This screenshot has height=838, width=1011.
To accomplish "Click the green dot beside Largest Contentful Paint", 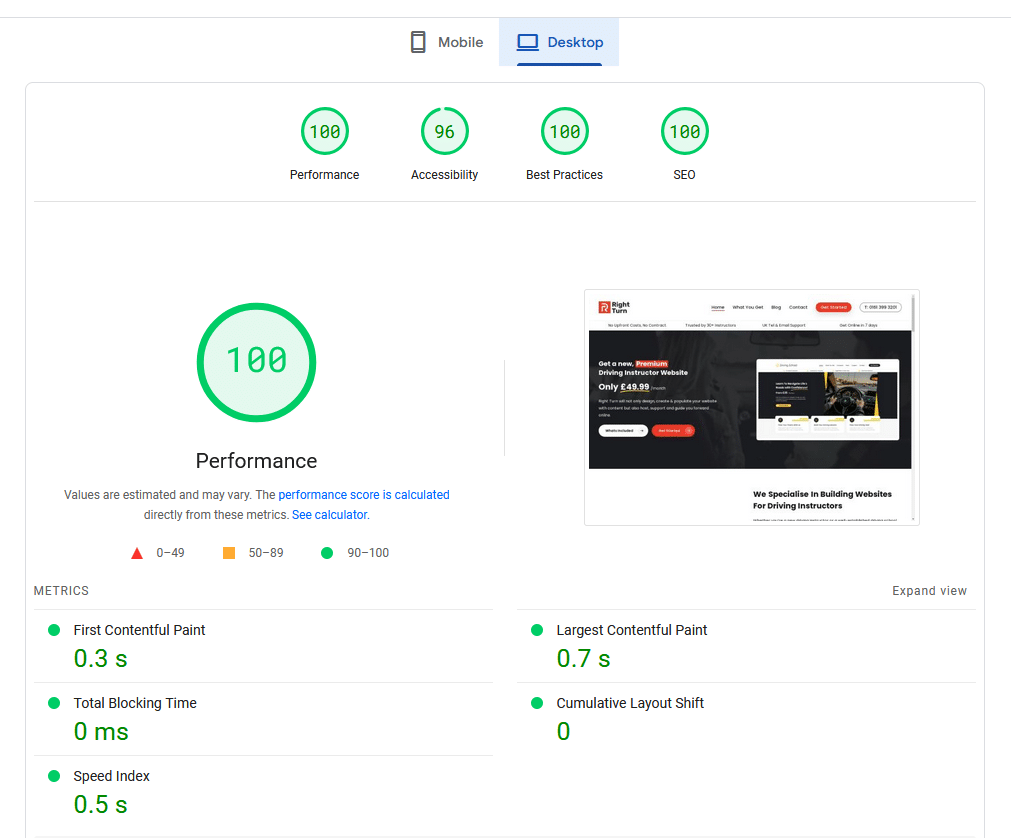I will click(x=537, y=630).
